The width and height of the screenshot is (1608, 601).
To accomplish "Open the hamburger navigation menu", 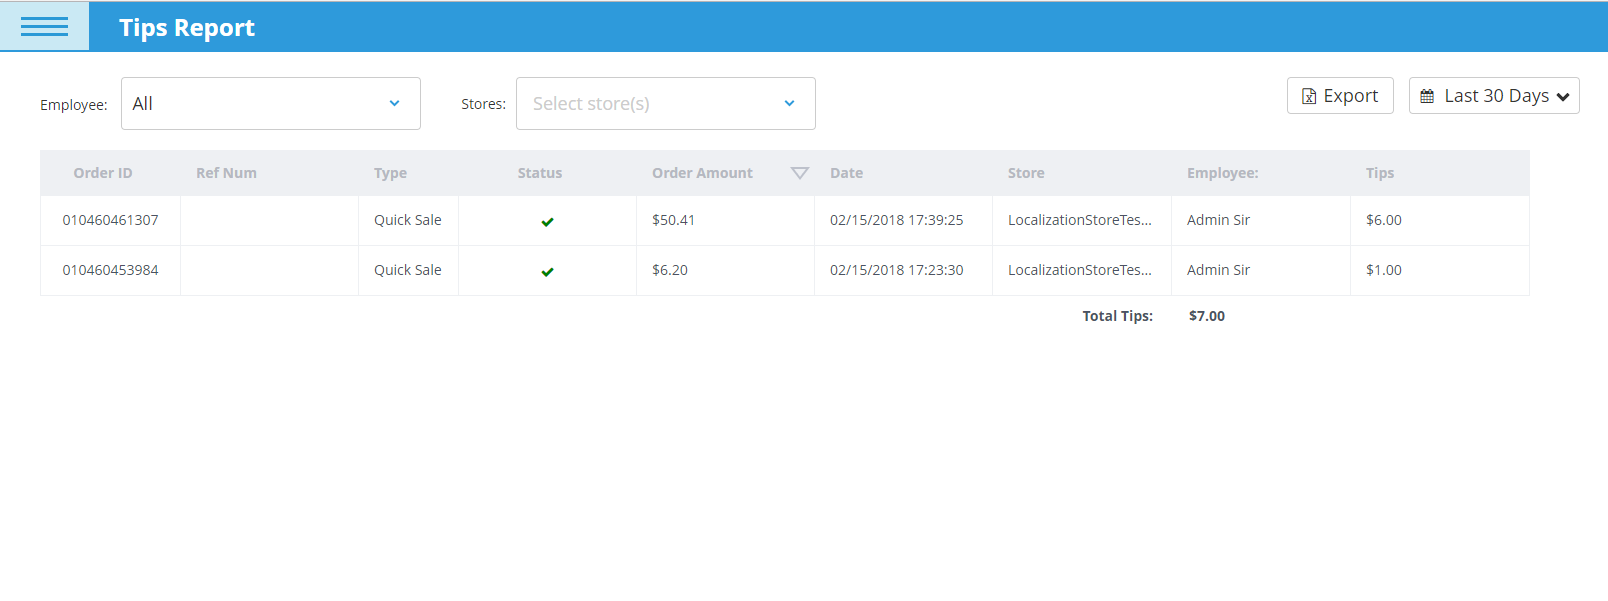I will click(44, 27).
